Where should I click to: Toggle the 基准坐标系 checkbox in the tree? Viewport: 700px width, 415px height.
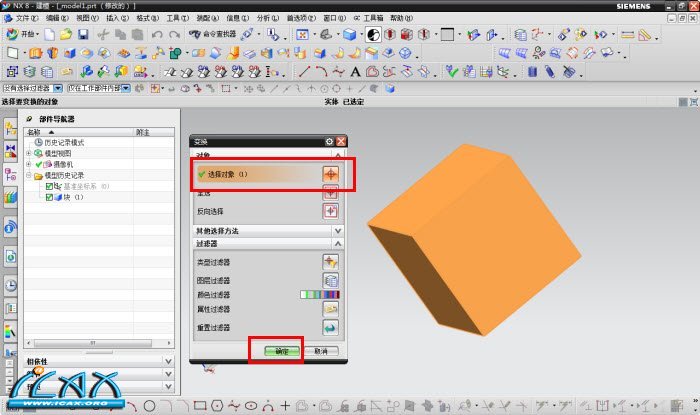point(50,186)
